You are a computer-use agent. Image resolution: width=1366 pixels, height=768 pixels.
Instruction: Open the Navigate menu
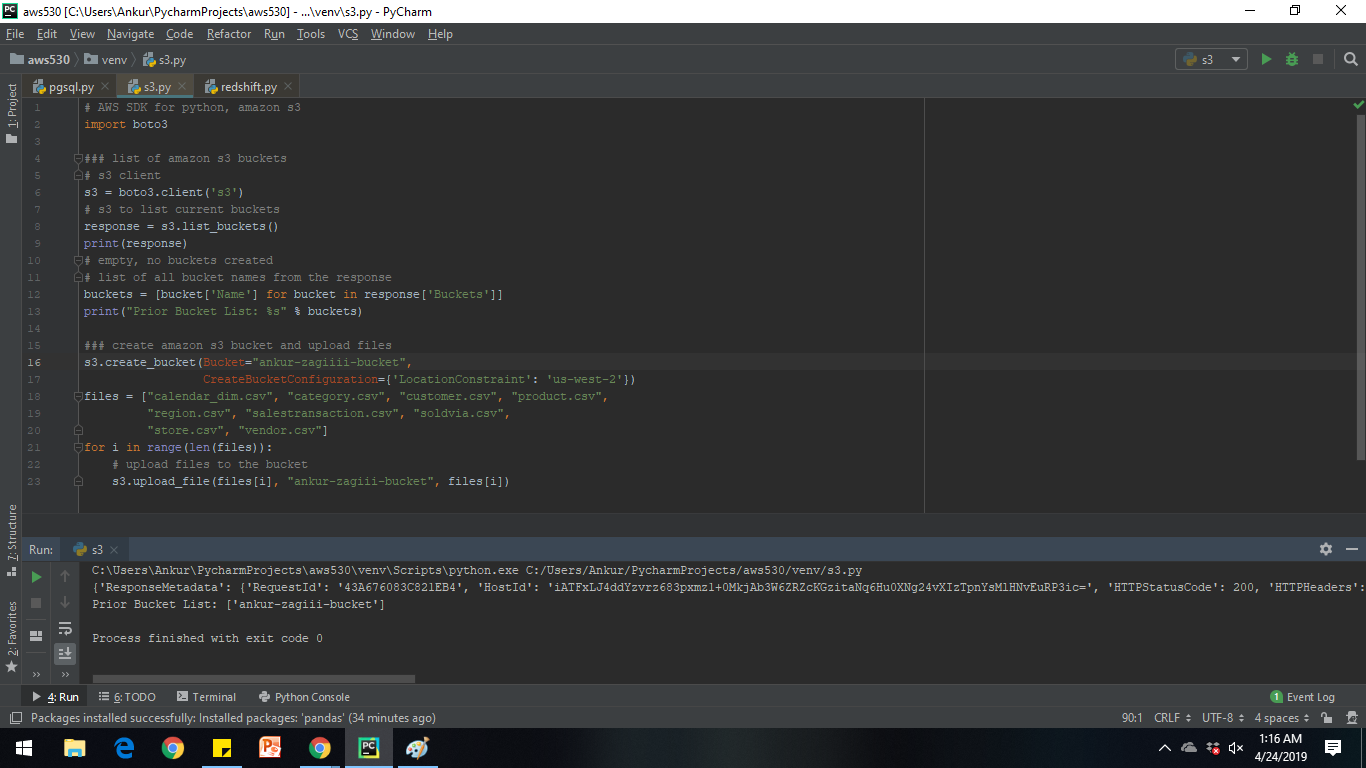[x=131, y=34]
